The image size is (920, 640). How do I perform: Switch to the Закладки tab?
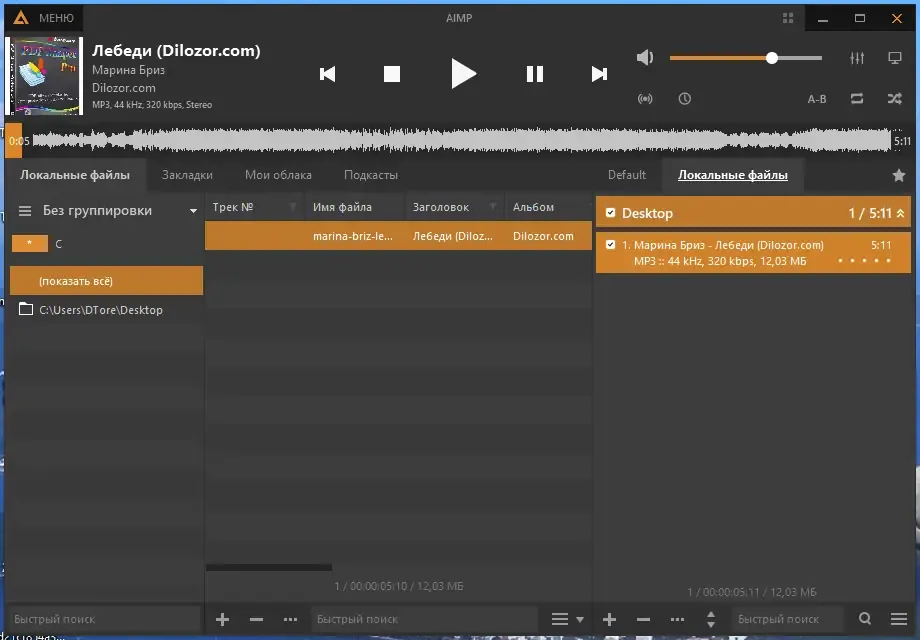pos(187,175)
